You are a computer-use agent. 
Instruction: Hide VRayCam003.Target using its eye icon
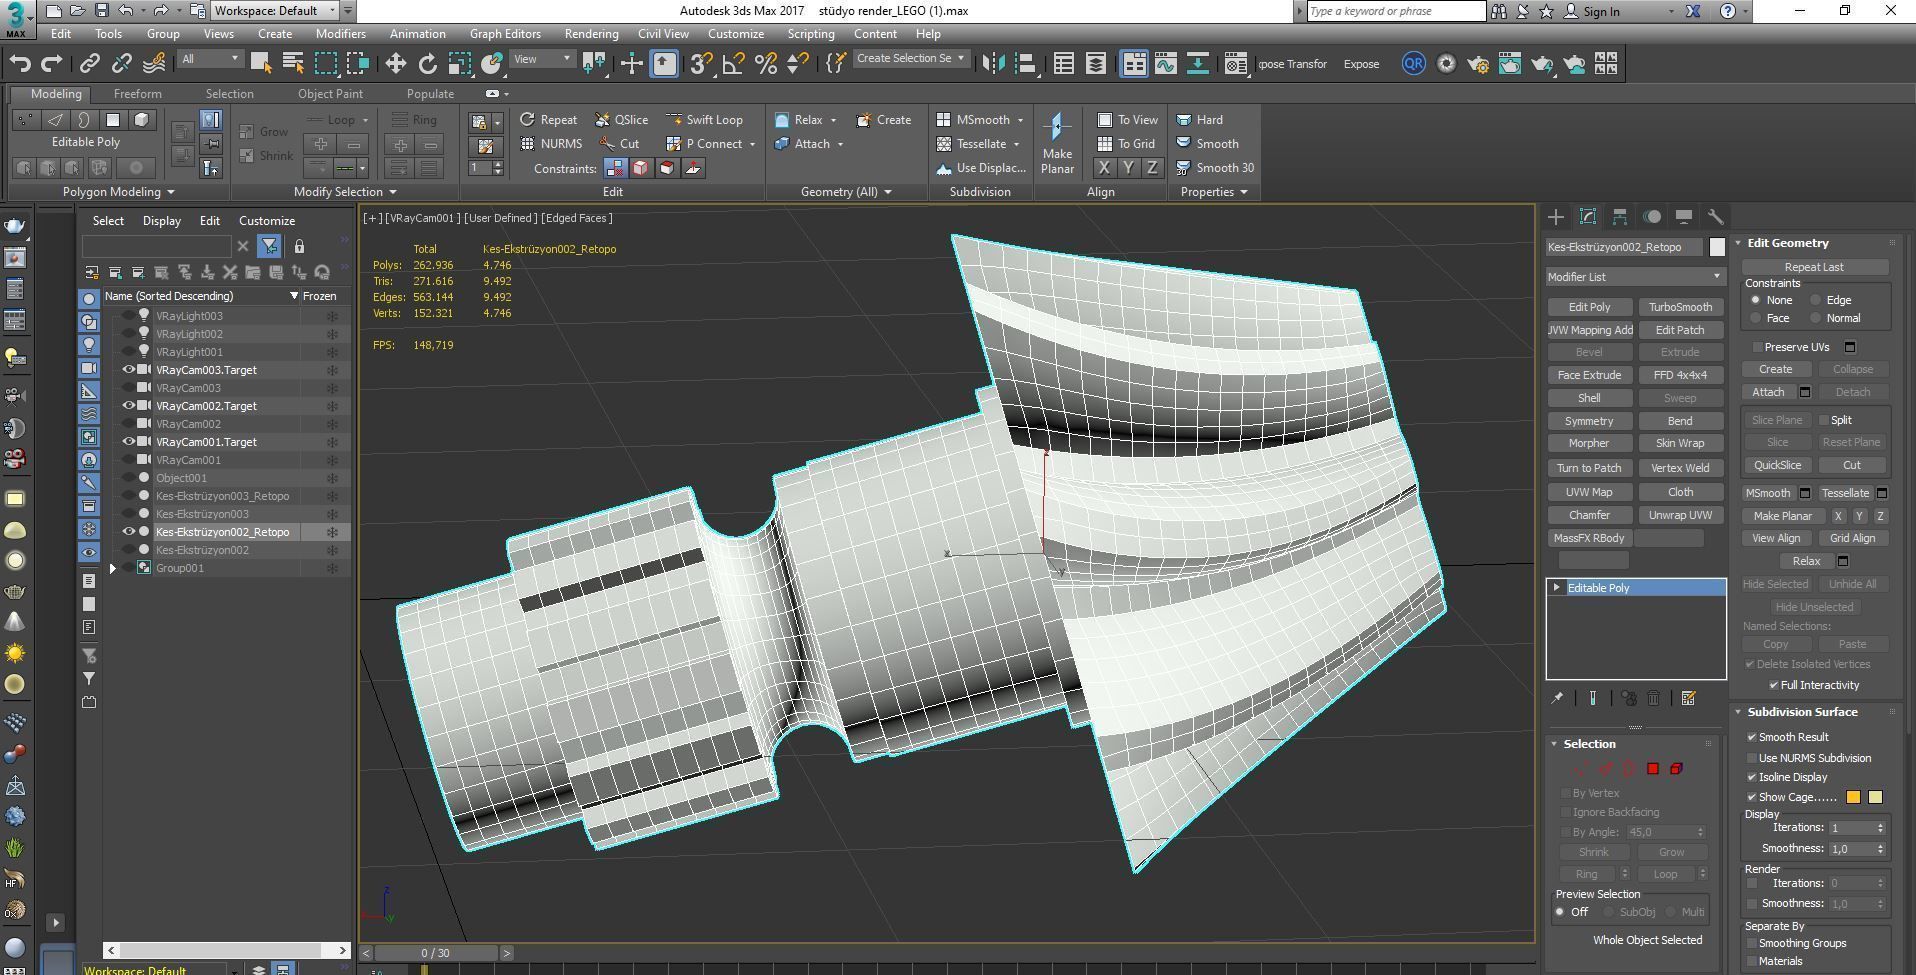tap(128, 370)
